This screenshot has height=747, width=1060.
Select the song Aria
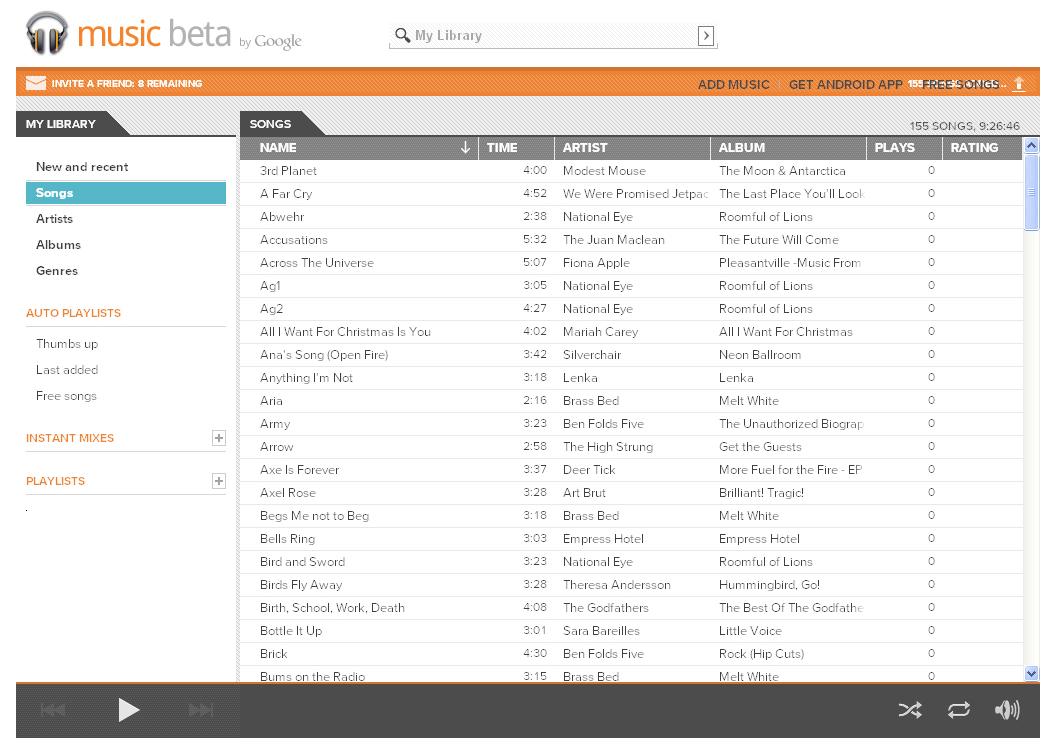tap(271, 401)
